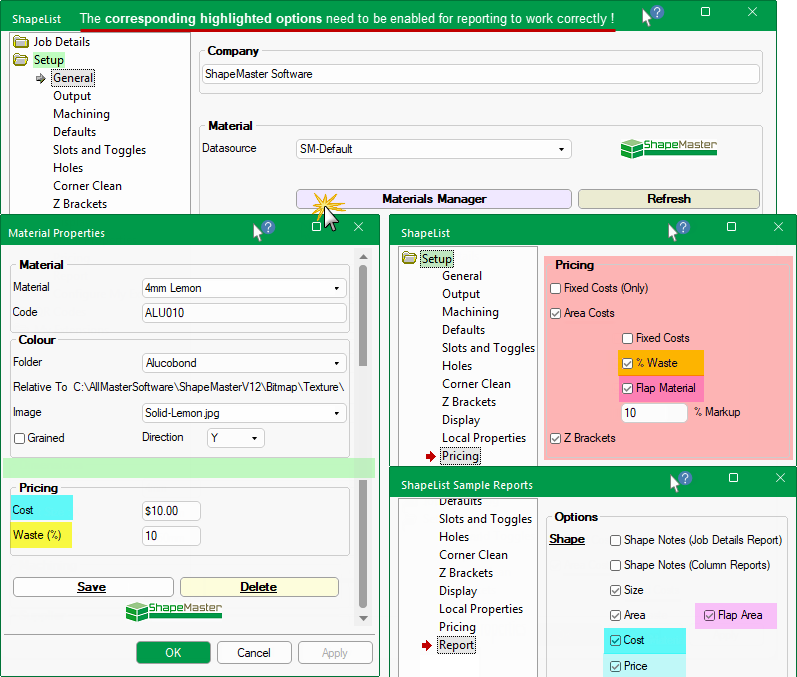Open the Job Details folder icon
Viewport: 797px width, 677px height.
pyautogui.click(x=21, y=42)
